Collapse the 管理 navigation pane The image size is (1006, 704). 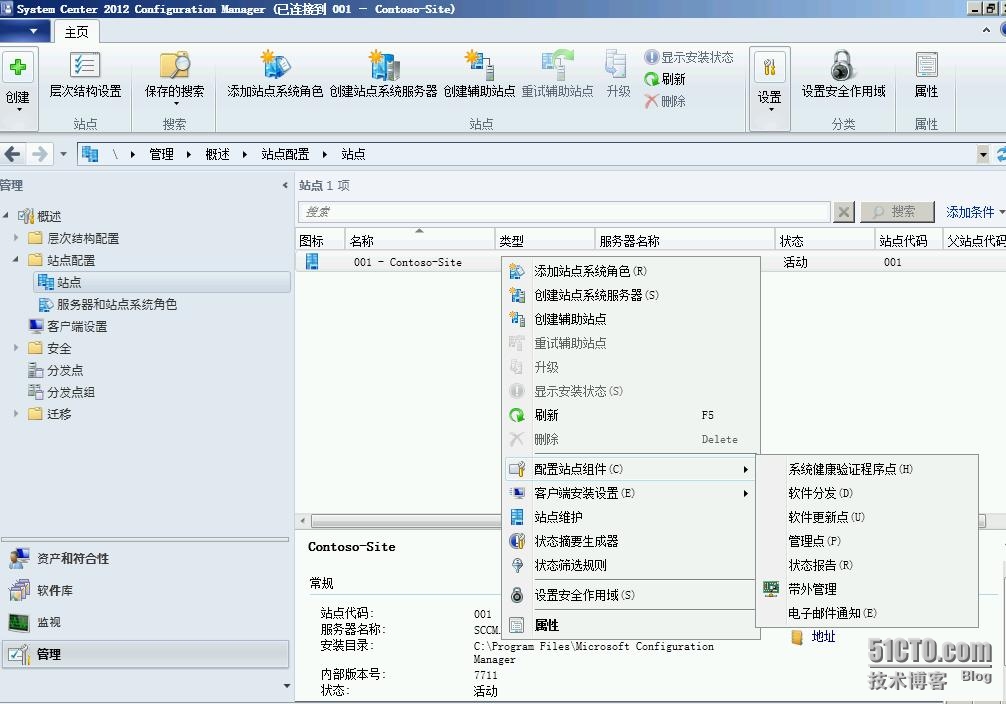(285, 185)
